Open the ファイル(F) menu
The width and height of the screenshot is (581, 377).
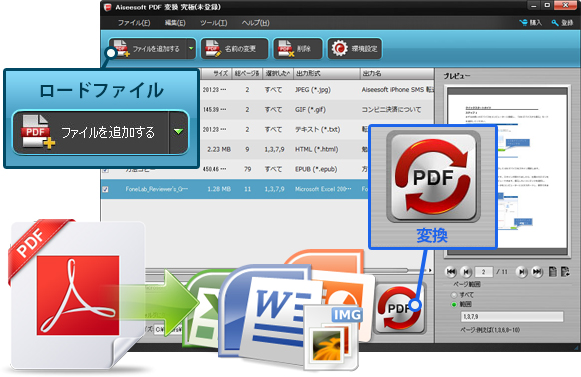coord(134,23)
